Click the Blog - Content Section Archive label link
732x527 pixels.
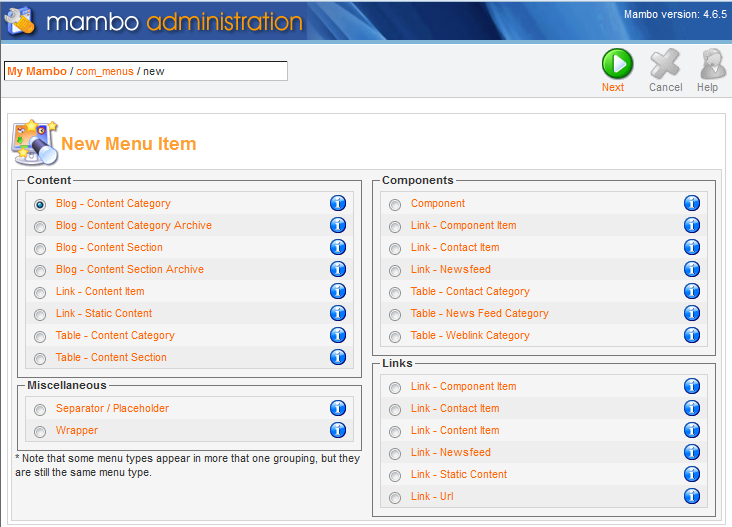pos(130,269)
